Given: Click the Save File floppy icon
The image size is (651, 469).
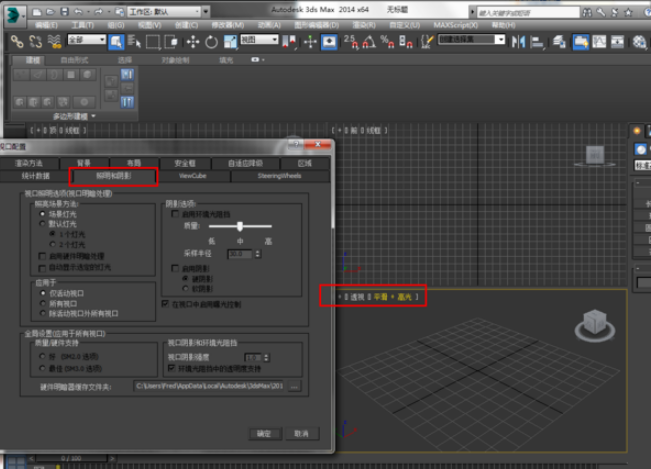Looking at the screenshot, I should pyautogui.click(x=64, y=12).
